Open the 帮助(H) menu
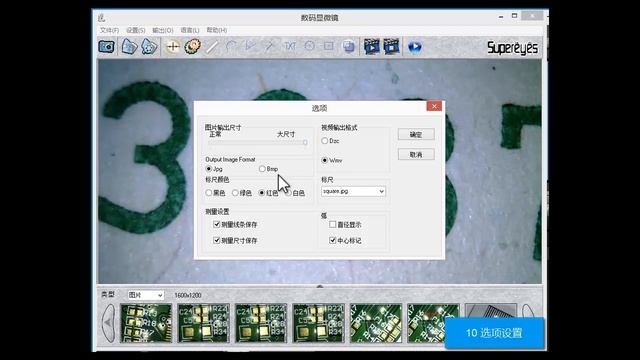 point(217,30)
